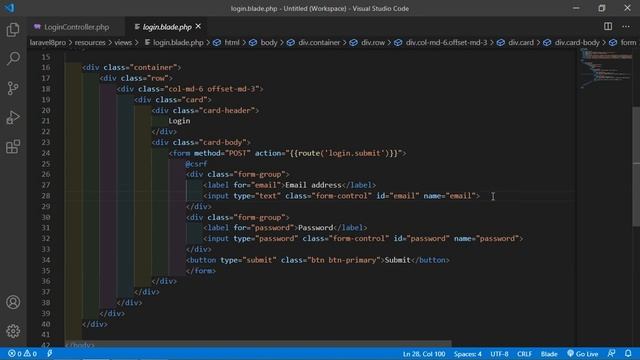Click the div.container breadcrumb
This screenshot has height=360, width=640.
point(314,42)
